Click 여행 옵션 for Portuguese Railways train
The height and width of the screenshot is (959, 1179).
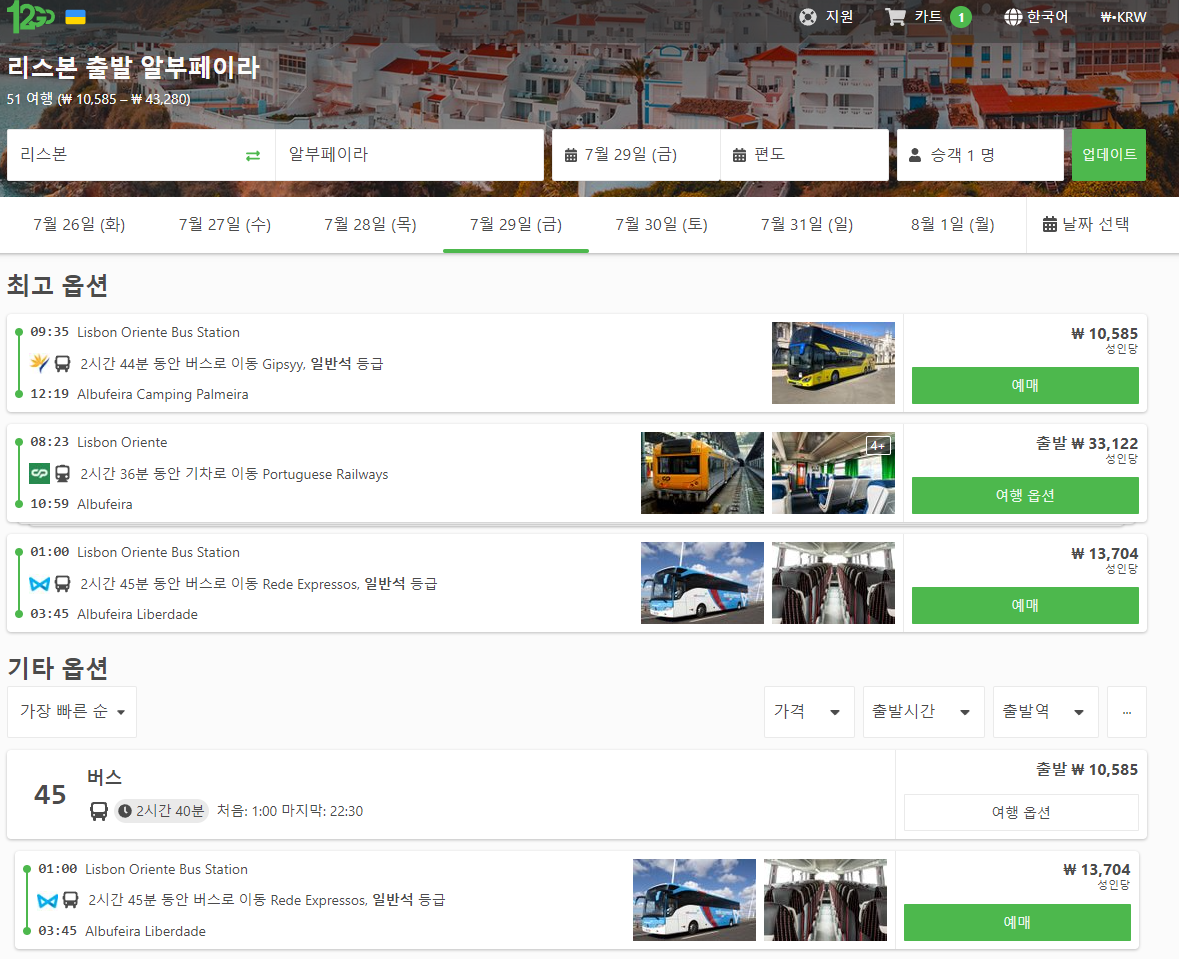(1025, 495)
